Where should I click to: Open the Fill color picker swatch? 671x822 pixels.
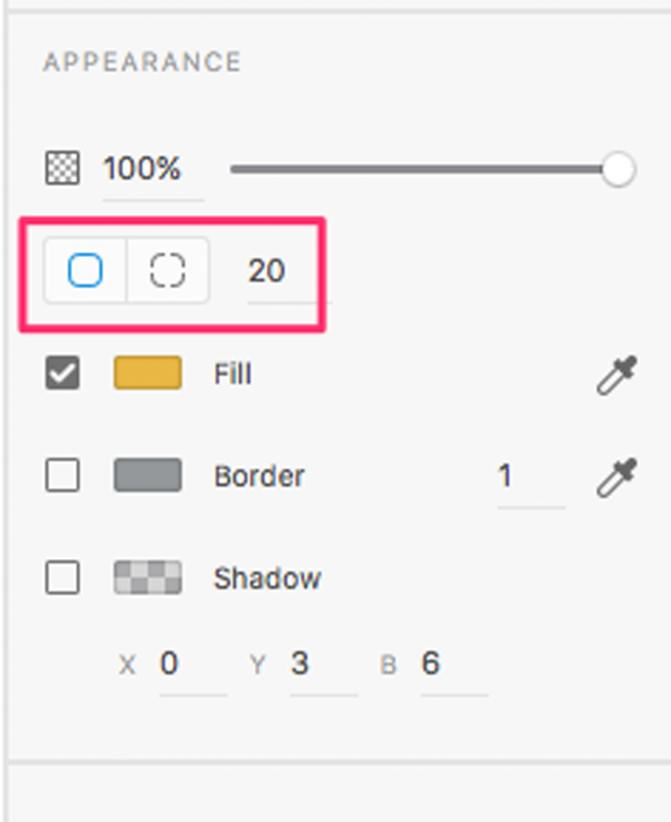pos(147,373)
